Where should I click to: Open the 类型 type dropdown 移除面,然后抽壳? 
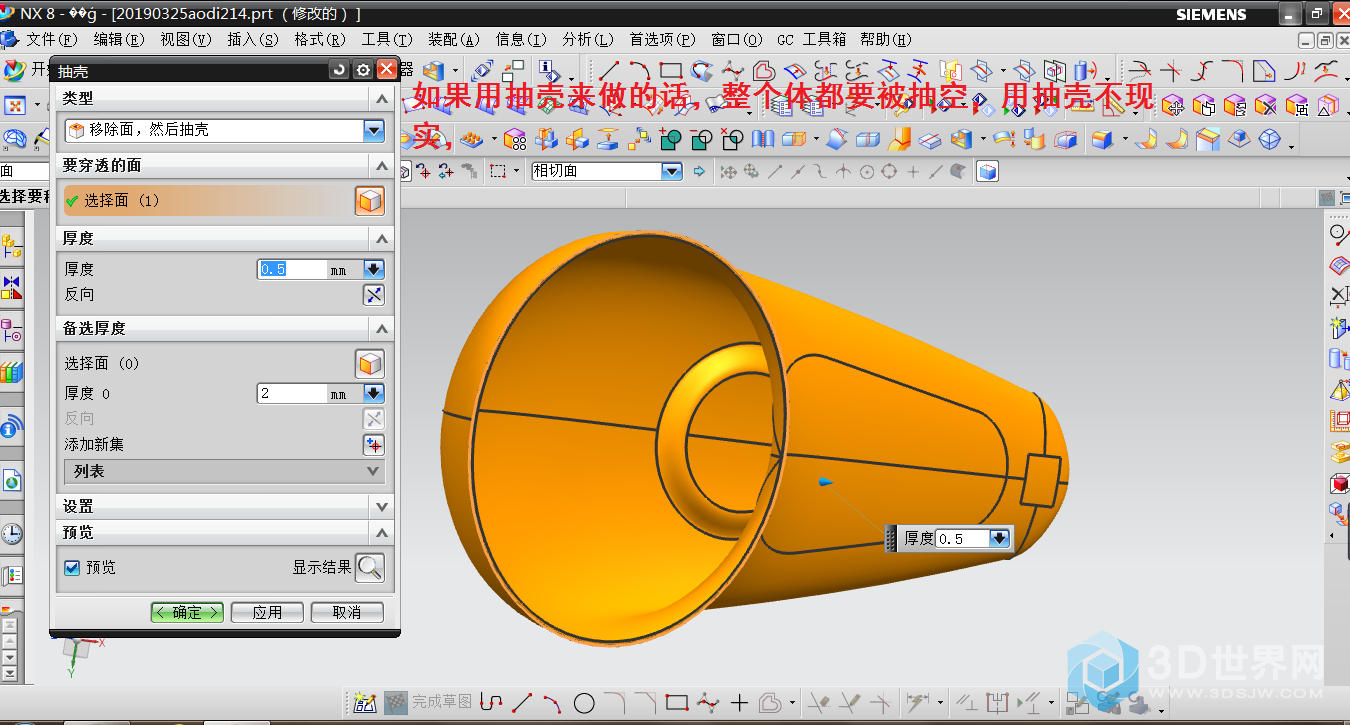point(374,130)
